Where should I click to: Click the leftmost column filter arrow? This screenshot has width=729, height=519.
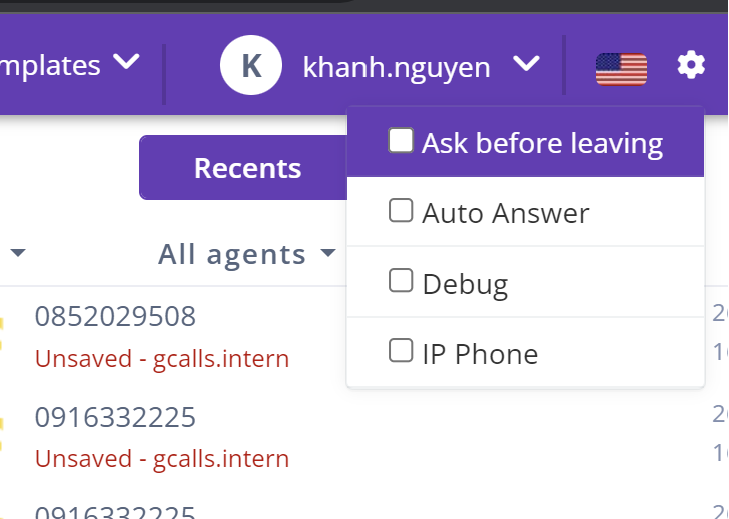(x=17, y=254)
